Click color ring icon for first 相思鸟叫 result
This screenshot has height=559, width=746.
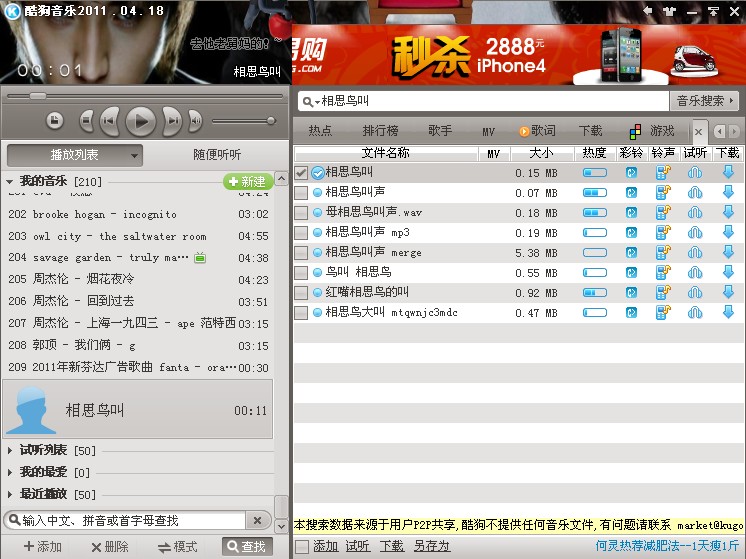(631, 173)
